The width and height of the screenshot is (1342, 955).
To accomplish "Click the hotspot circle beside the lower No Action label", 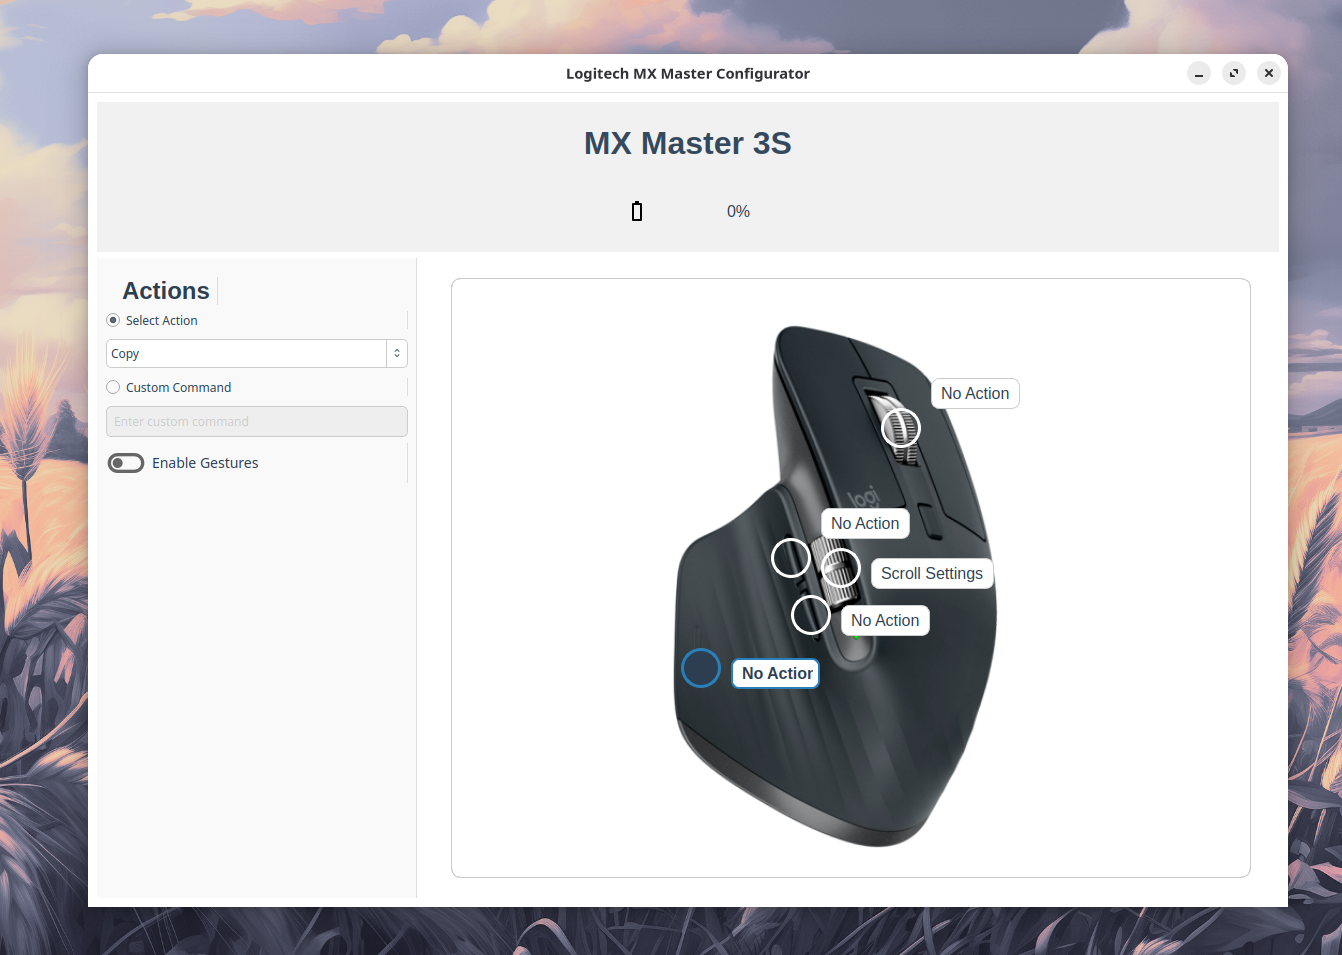I will tap(811, 615).
